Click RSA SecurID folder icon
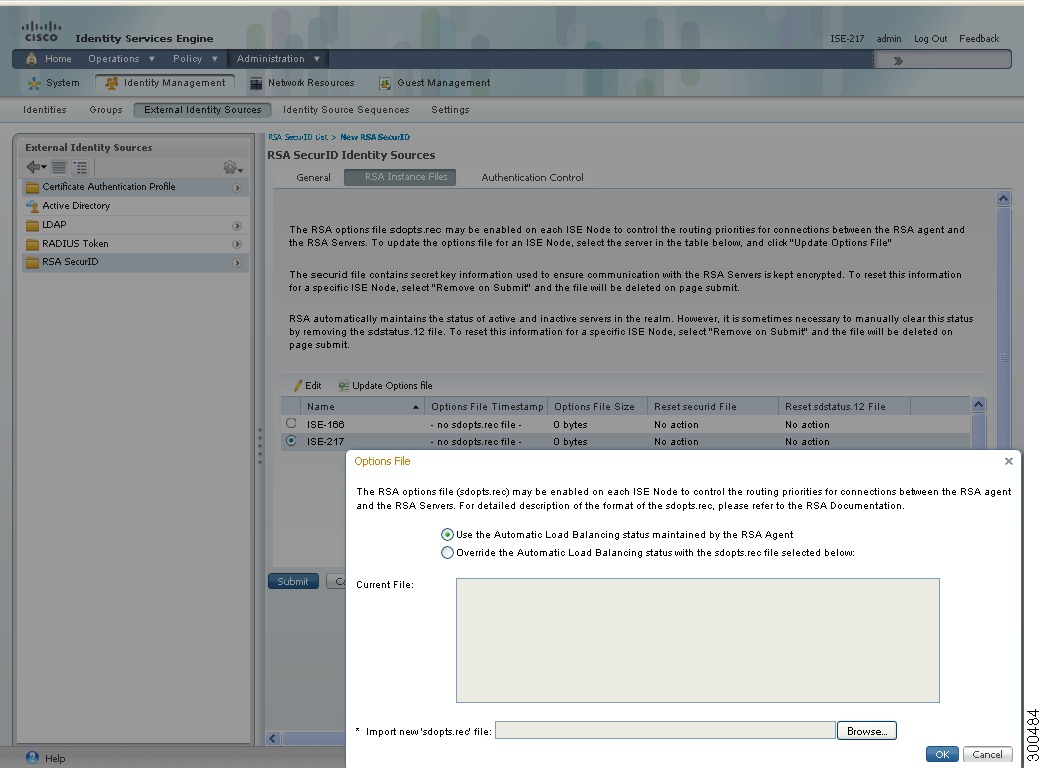 coord(32,262)
